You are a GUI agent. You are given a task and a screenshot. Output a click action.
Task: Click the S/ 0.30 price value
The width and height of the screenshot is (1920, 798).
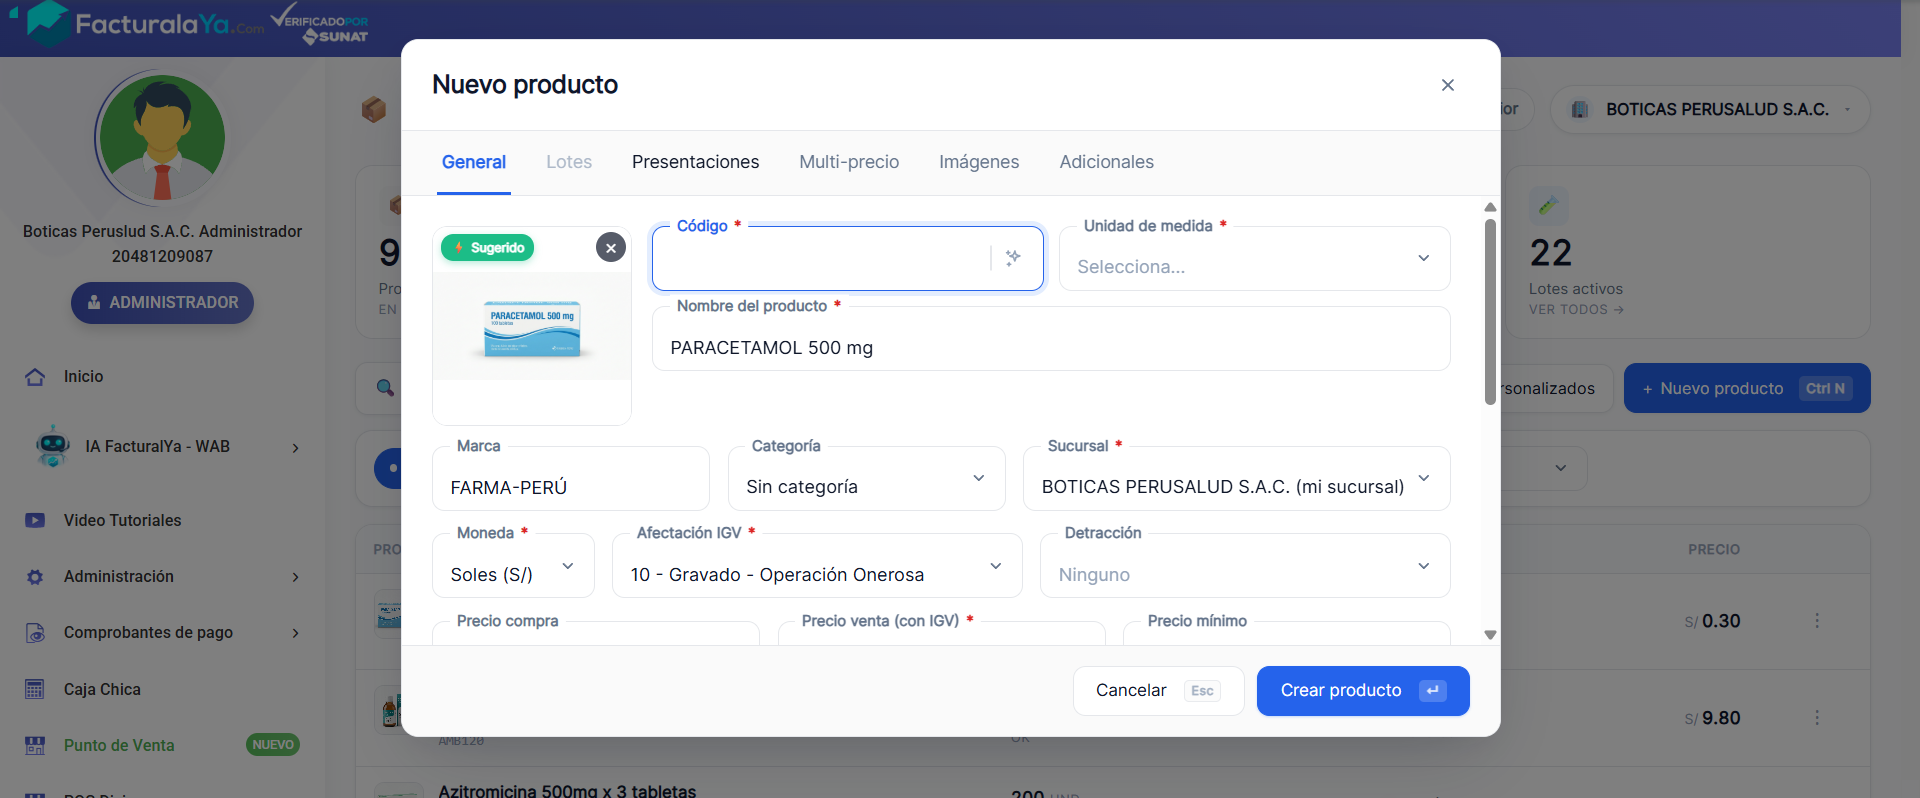[x=1712, y=621]
